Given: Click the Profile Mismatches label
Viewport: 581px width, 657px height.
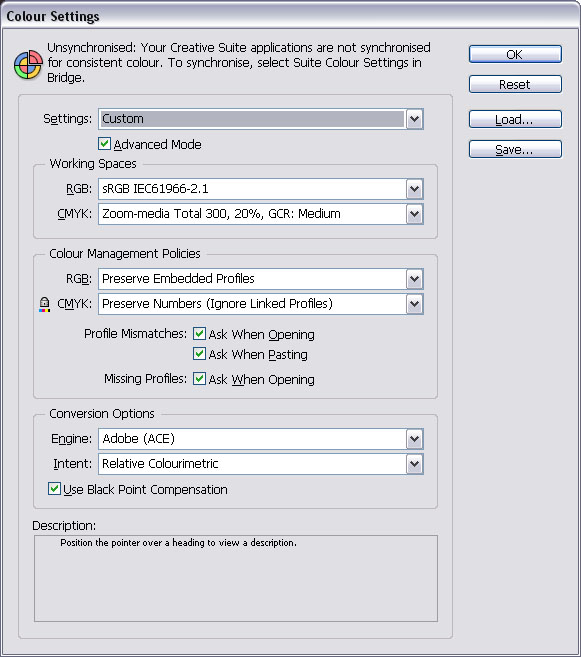Looking at the screenshot, I should point(135,334).
